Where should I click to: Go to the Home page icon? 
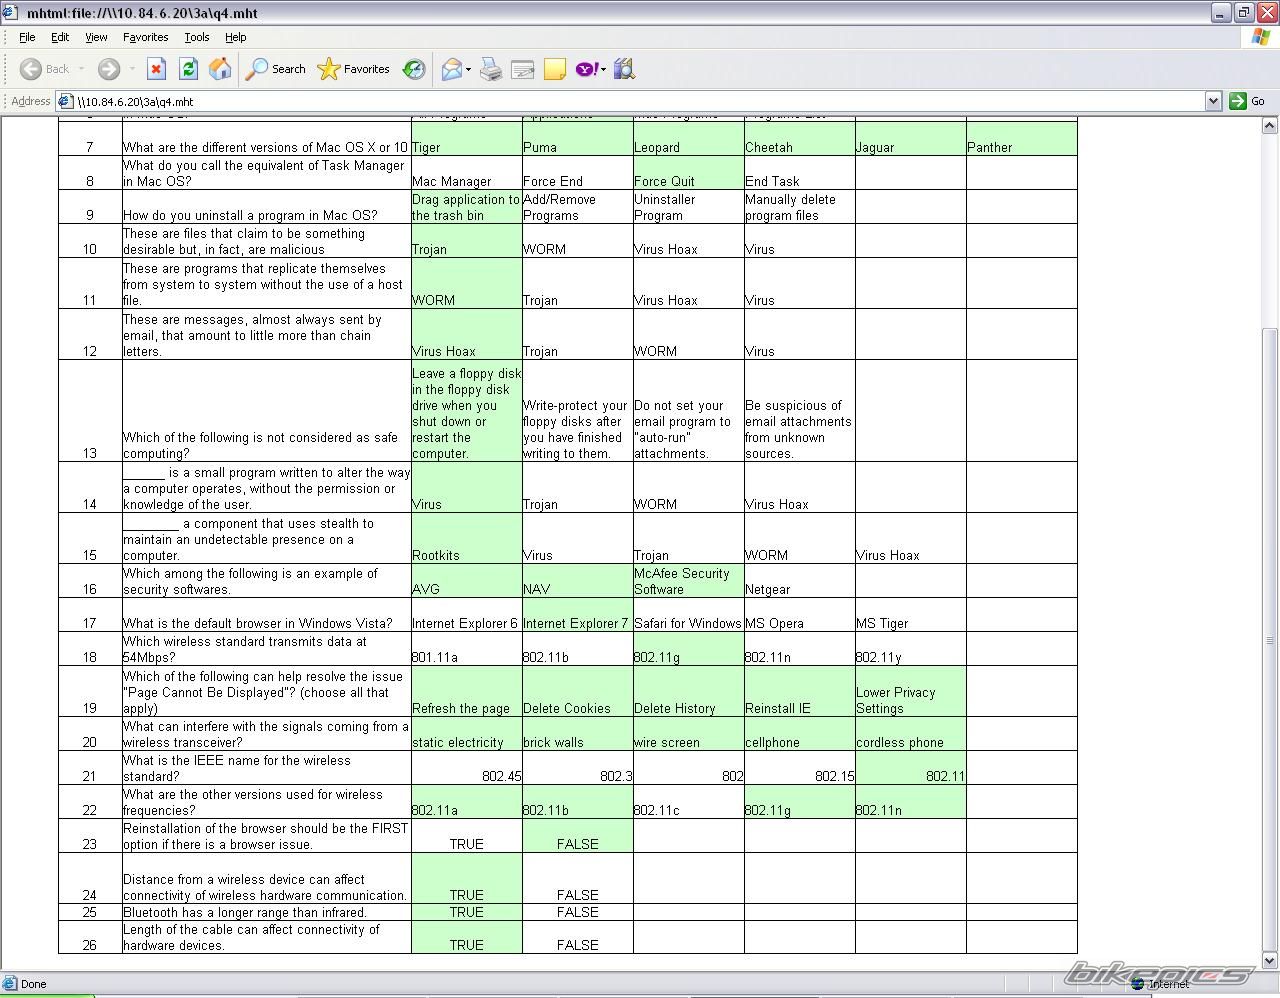220,69
